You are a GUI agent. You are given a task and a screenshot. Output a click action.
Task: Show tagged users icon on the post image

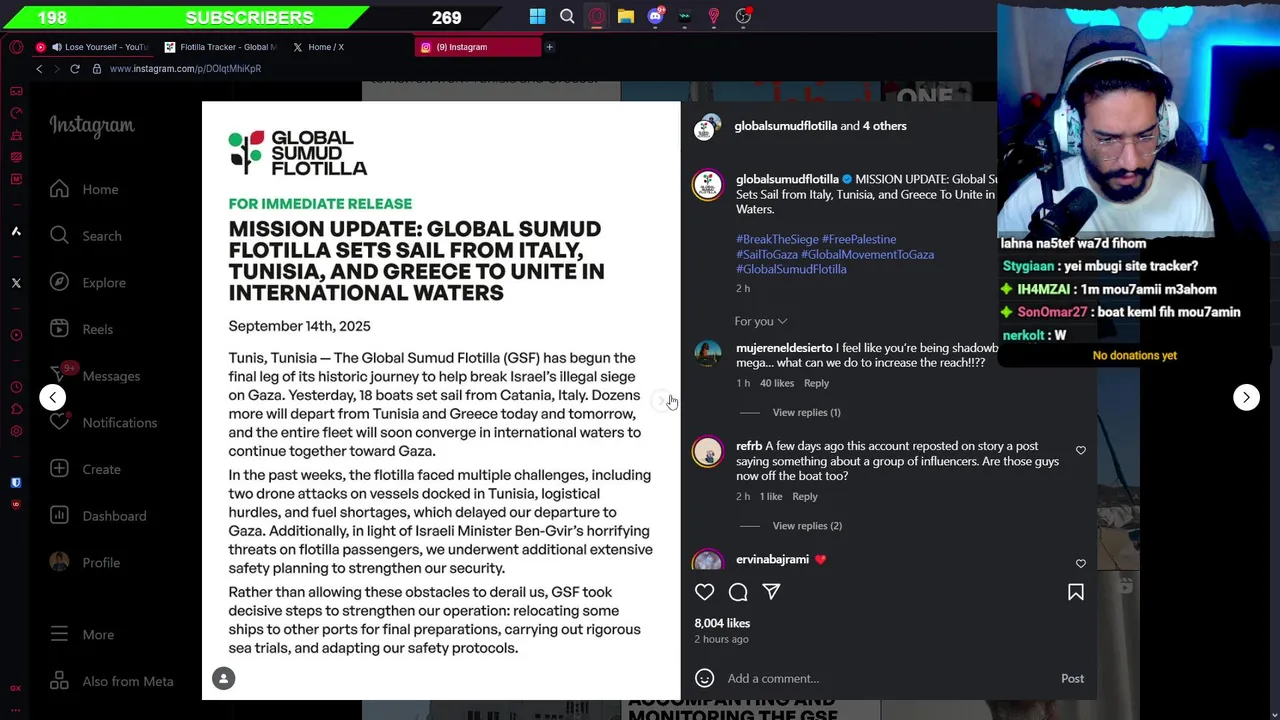pyautogui.click(x=224, y=678)
